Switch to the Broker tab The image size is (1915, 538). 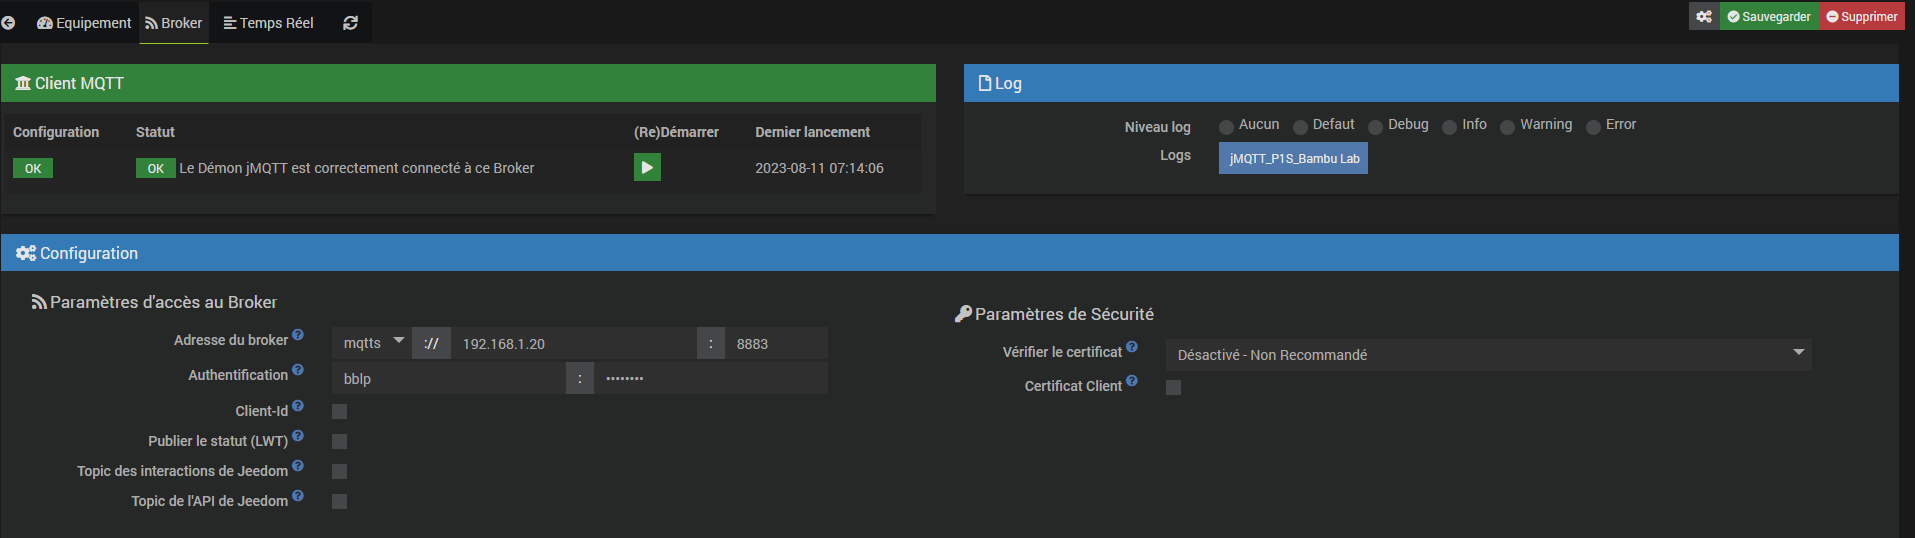click(174, 23)
